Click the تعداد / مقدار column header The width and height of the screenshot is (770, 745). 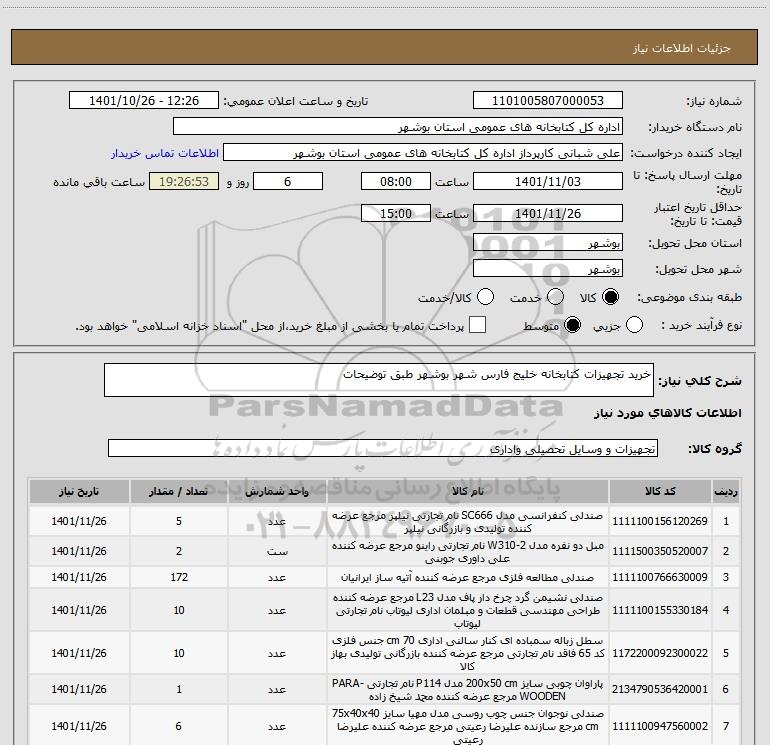(179, 492)
